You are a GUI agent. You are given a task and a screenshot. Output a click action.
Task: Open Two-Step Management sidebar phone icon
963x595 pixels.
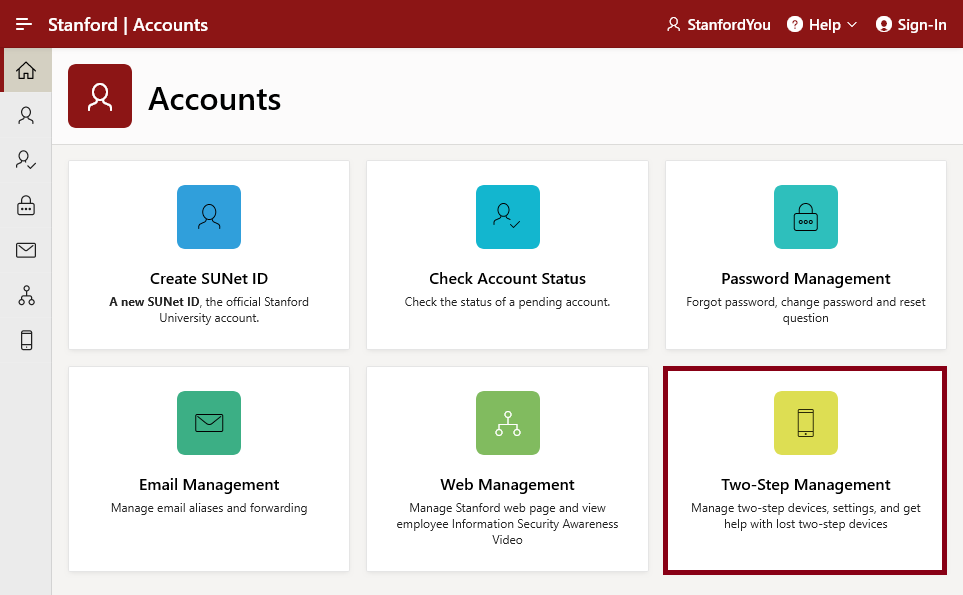pos(26,340)
